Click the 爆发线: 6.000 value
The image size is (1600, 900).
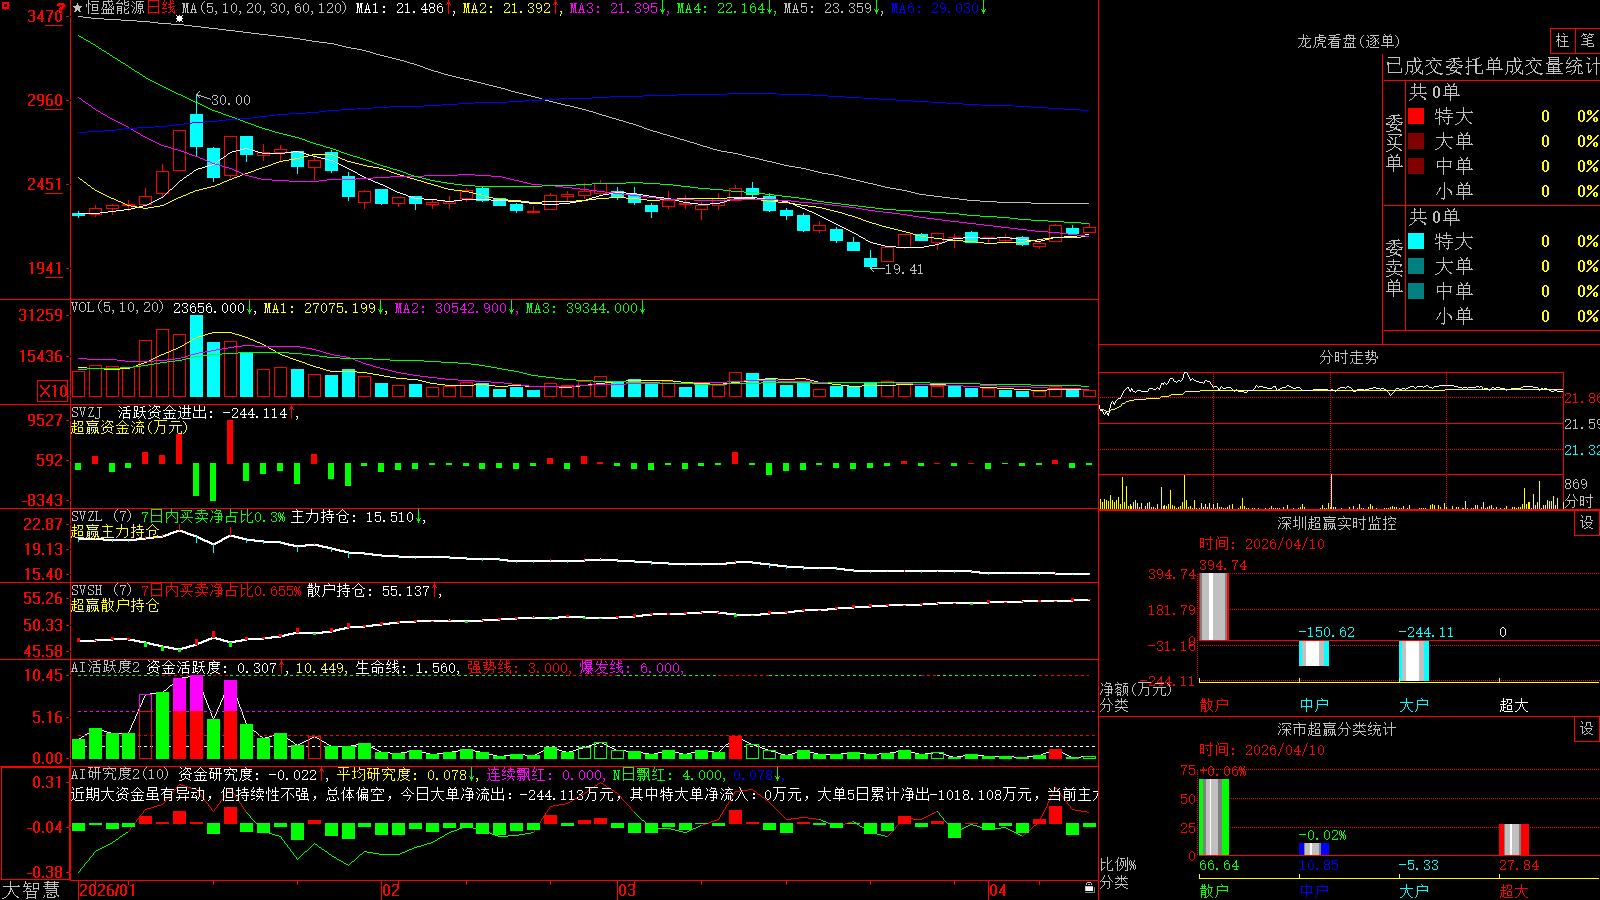[630, 668]
